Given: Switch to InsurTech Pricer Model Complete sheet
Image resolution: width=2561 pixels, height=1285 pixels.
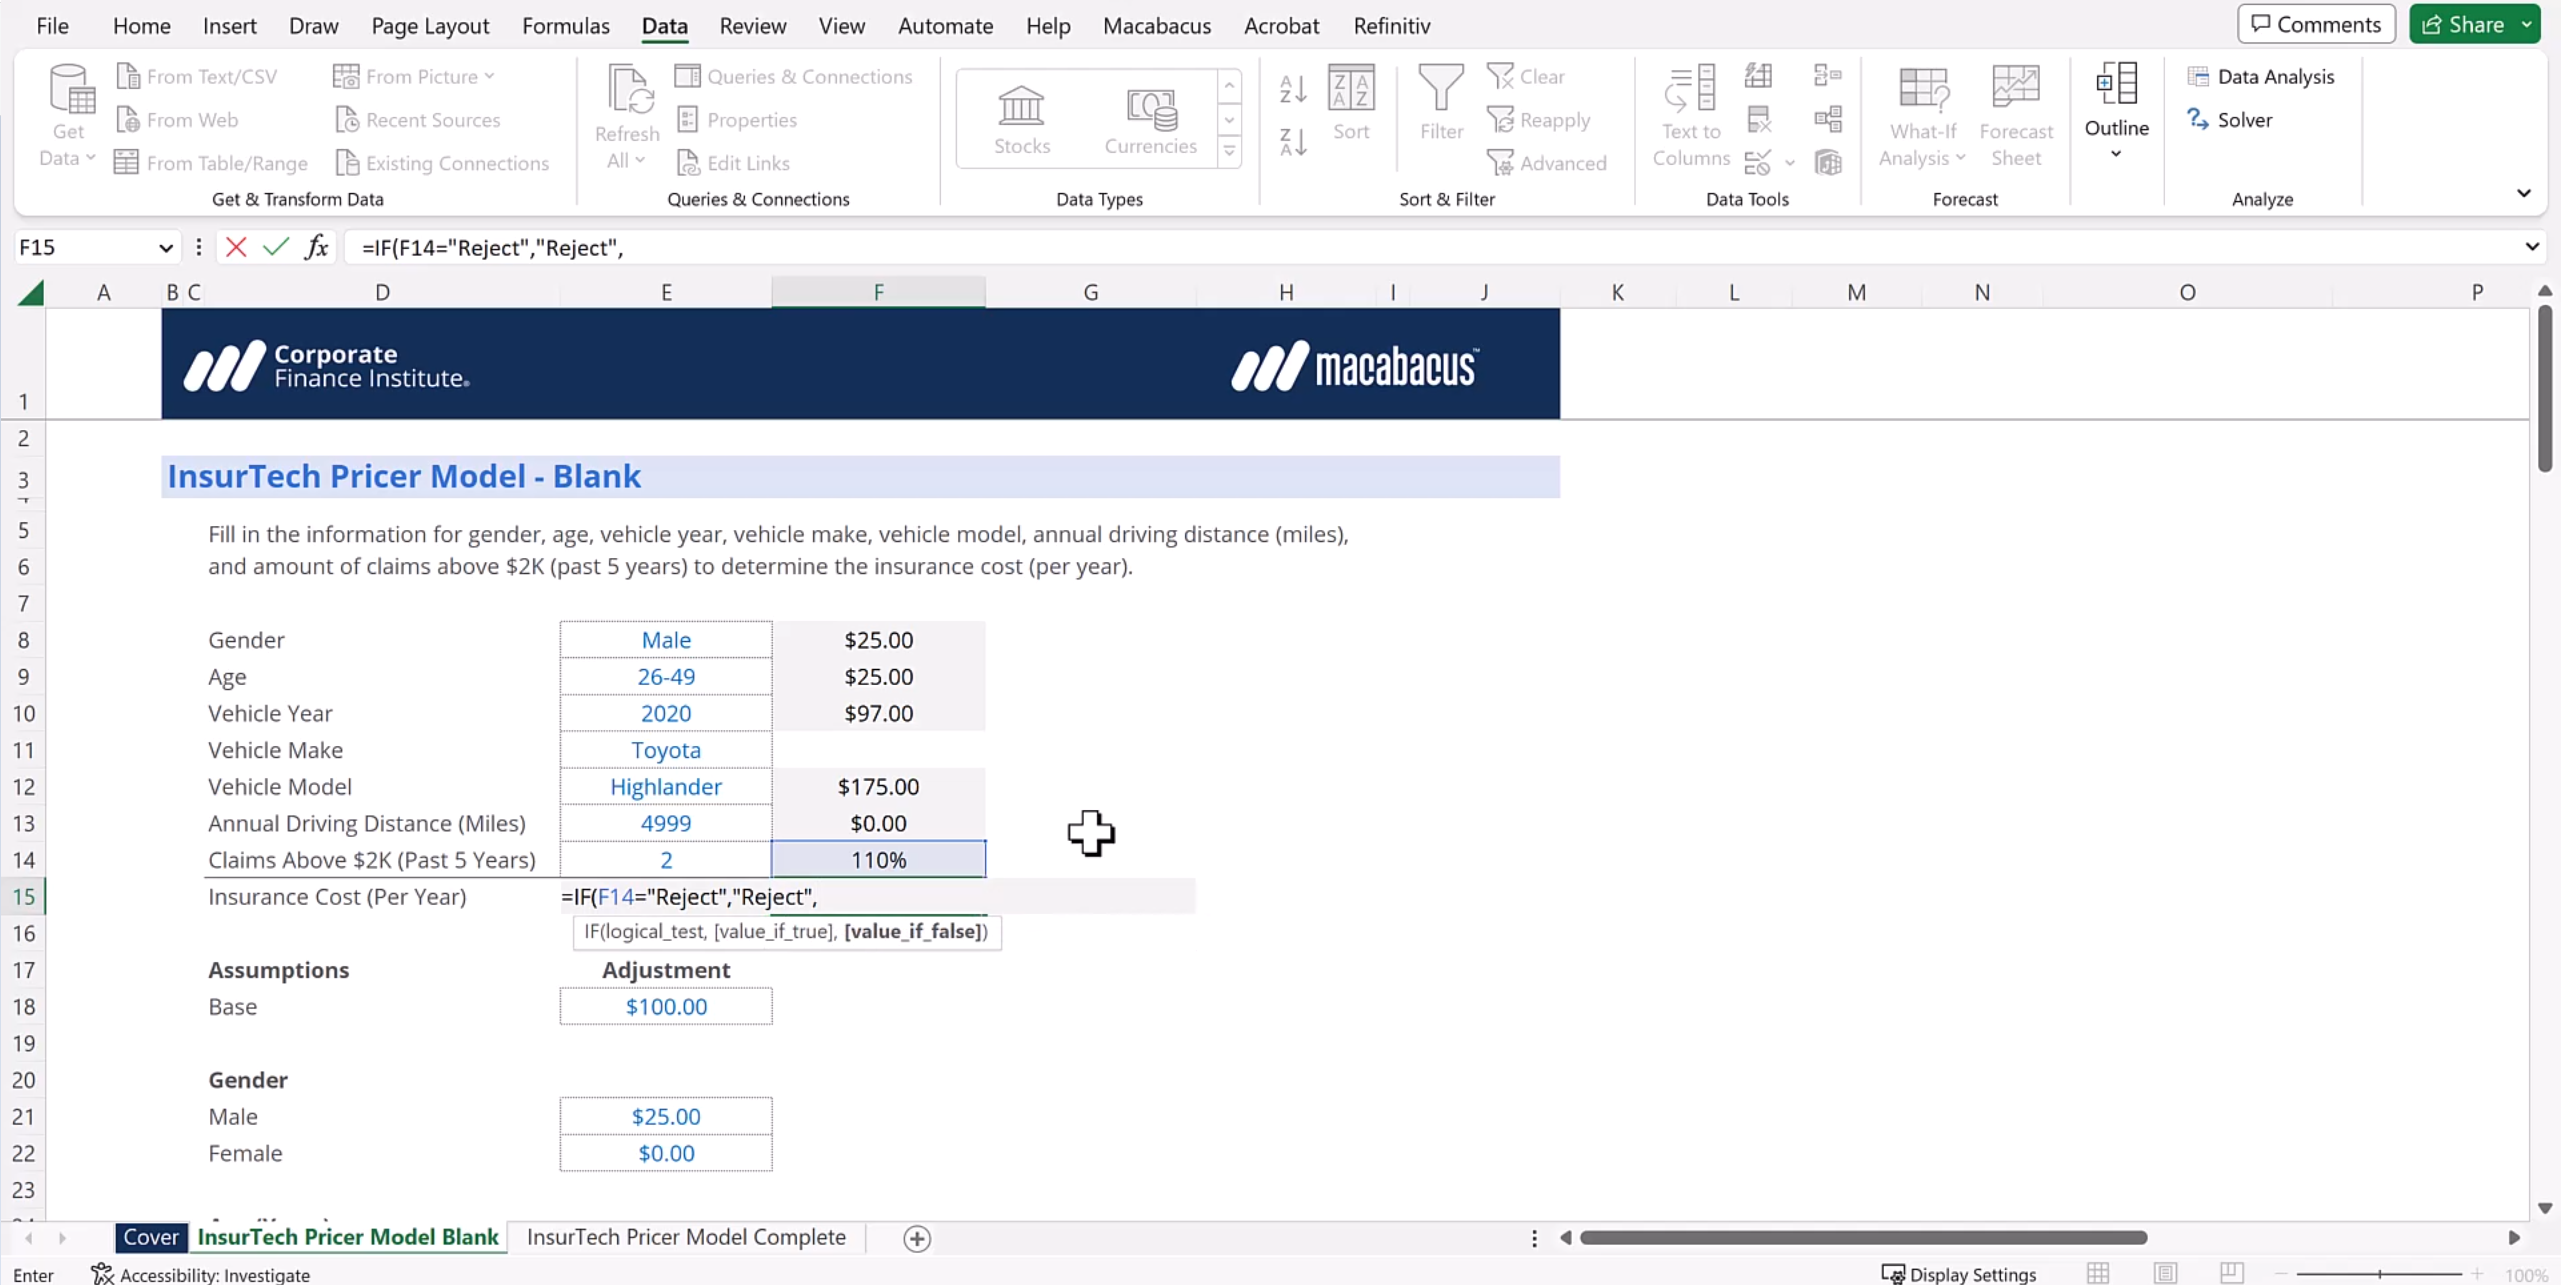Looking at the screenshot, I should (x=686, y=1237).
